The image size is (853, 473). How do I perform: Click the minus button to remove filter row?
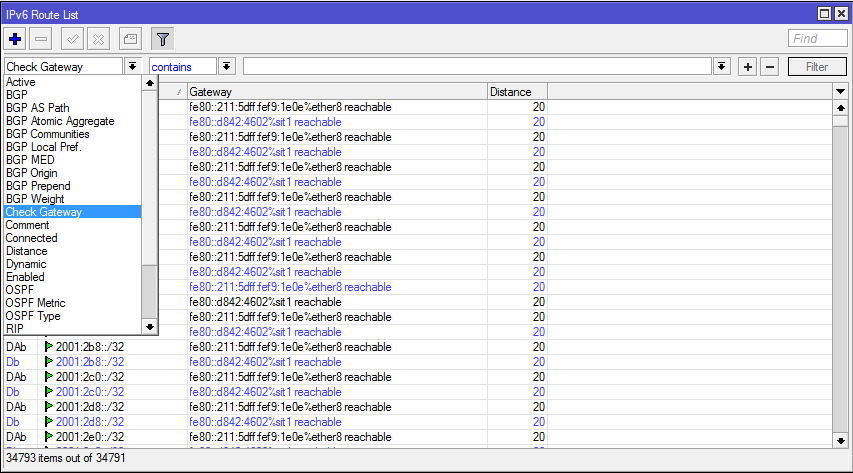(x=769, y=67)
